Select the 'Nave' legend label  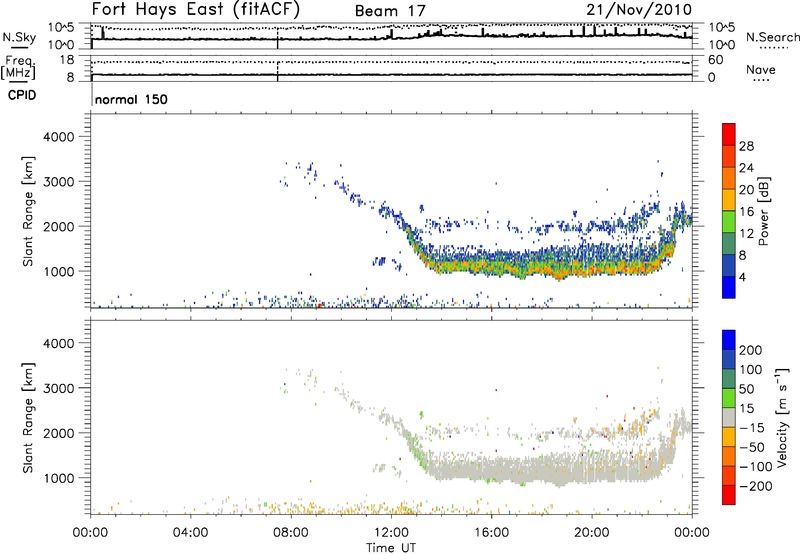[x=760, y=69]
